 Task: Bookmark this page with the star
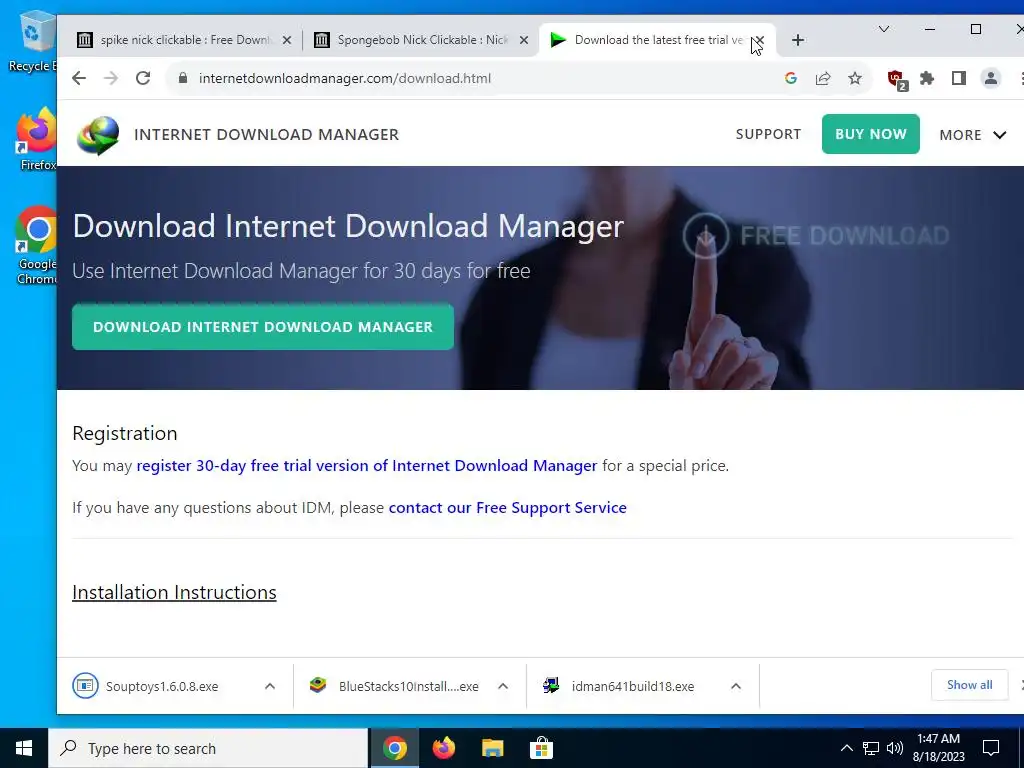tap(855, 78)
